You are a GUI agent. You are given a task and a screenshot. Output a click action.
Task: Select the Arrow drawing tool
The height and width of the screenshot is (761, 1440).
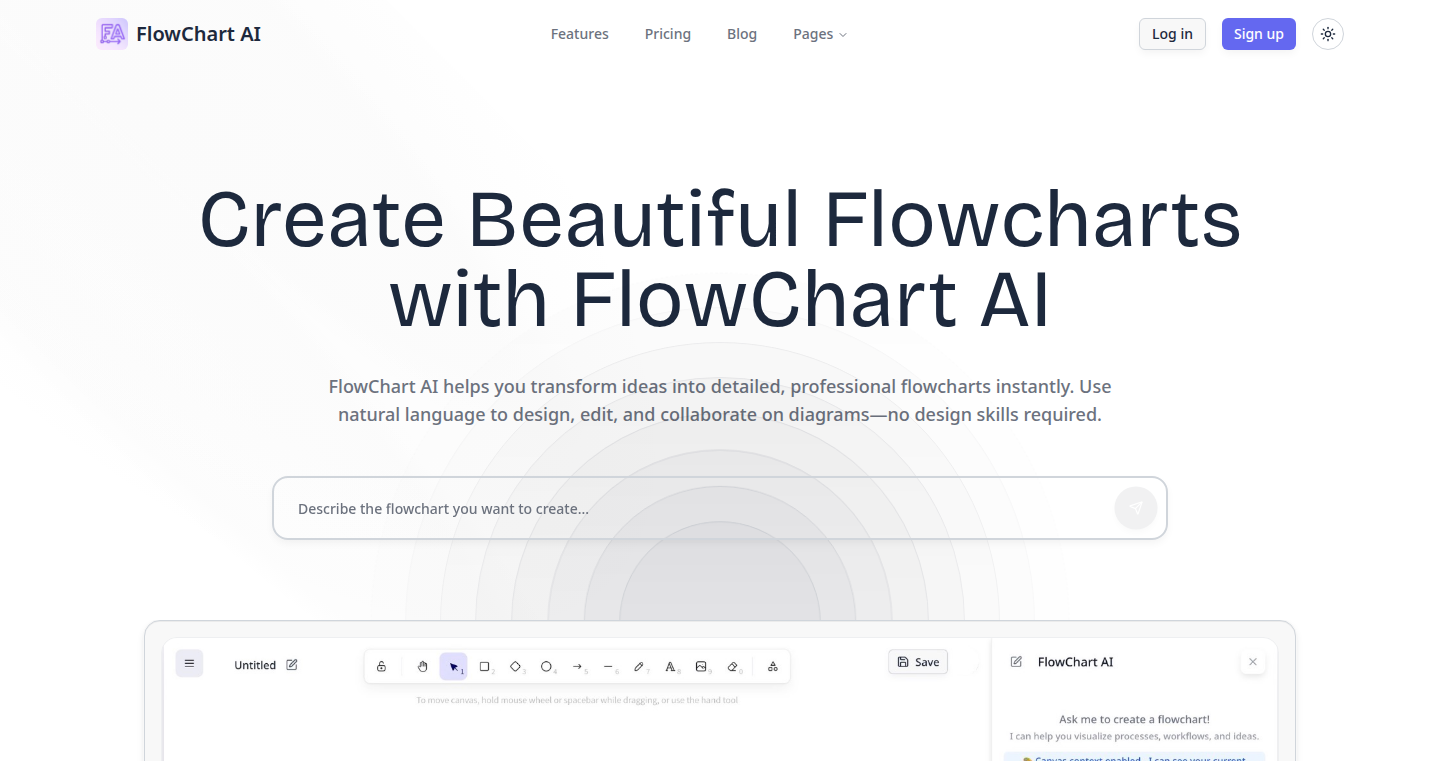[x=578, y=666]
